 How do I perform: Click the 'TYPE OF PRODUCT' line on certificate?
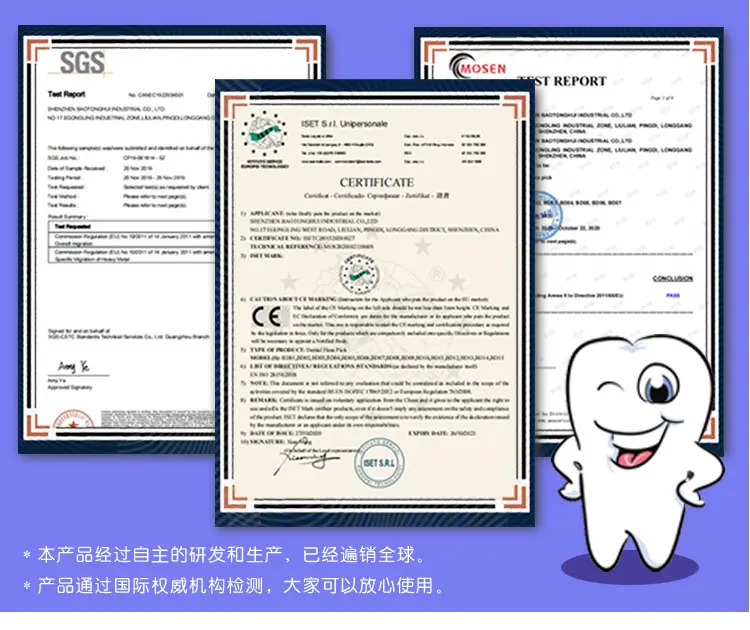[x=294, y=350]
